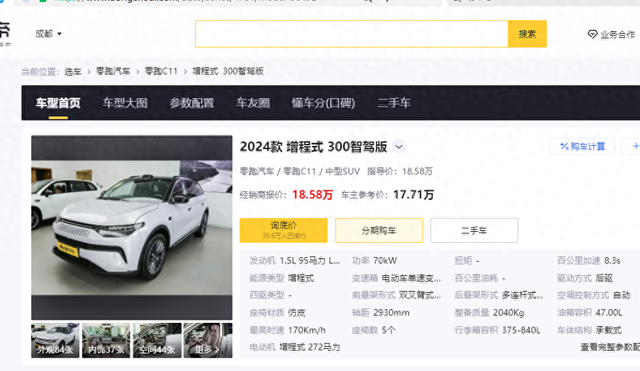Image resolution: width=640 pixels, height=371 pixels.
Task: Click 能源类型 增程式 spec
Action: click(282, 278)
